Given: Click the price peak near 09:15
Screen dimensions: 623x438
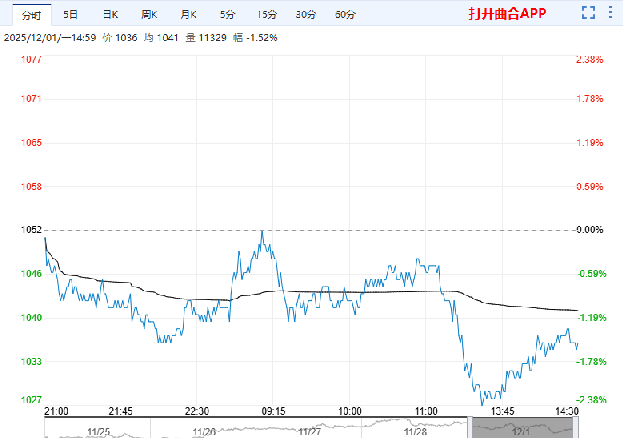Looking at the screenshot, I should (x=262, y=231).
